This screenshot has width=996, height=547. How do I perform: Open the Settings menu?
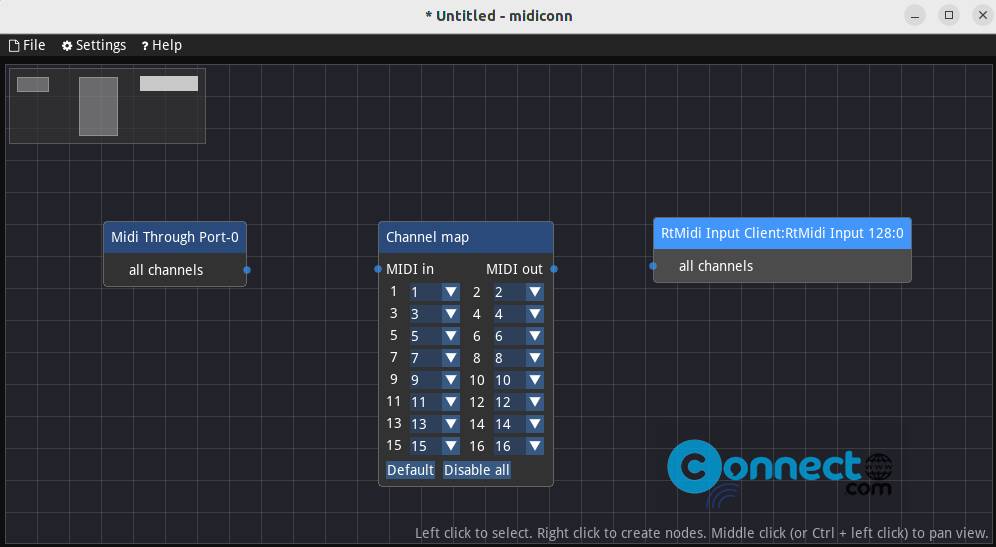(x=94, y=45)
